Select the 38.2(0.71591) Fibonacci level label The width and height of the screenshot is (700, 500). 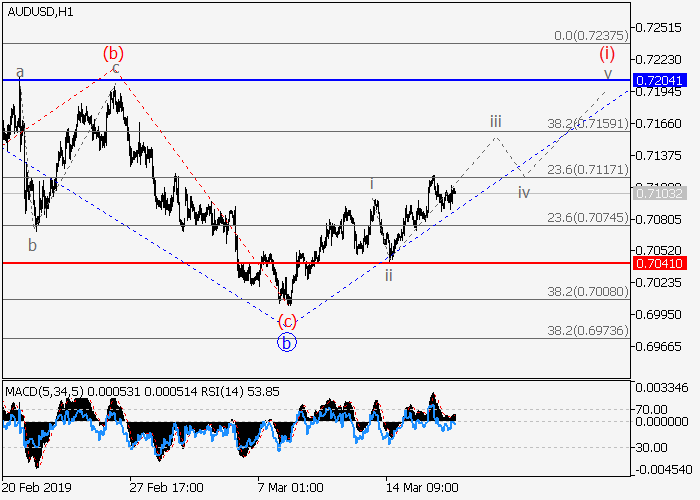click(587, 123)
